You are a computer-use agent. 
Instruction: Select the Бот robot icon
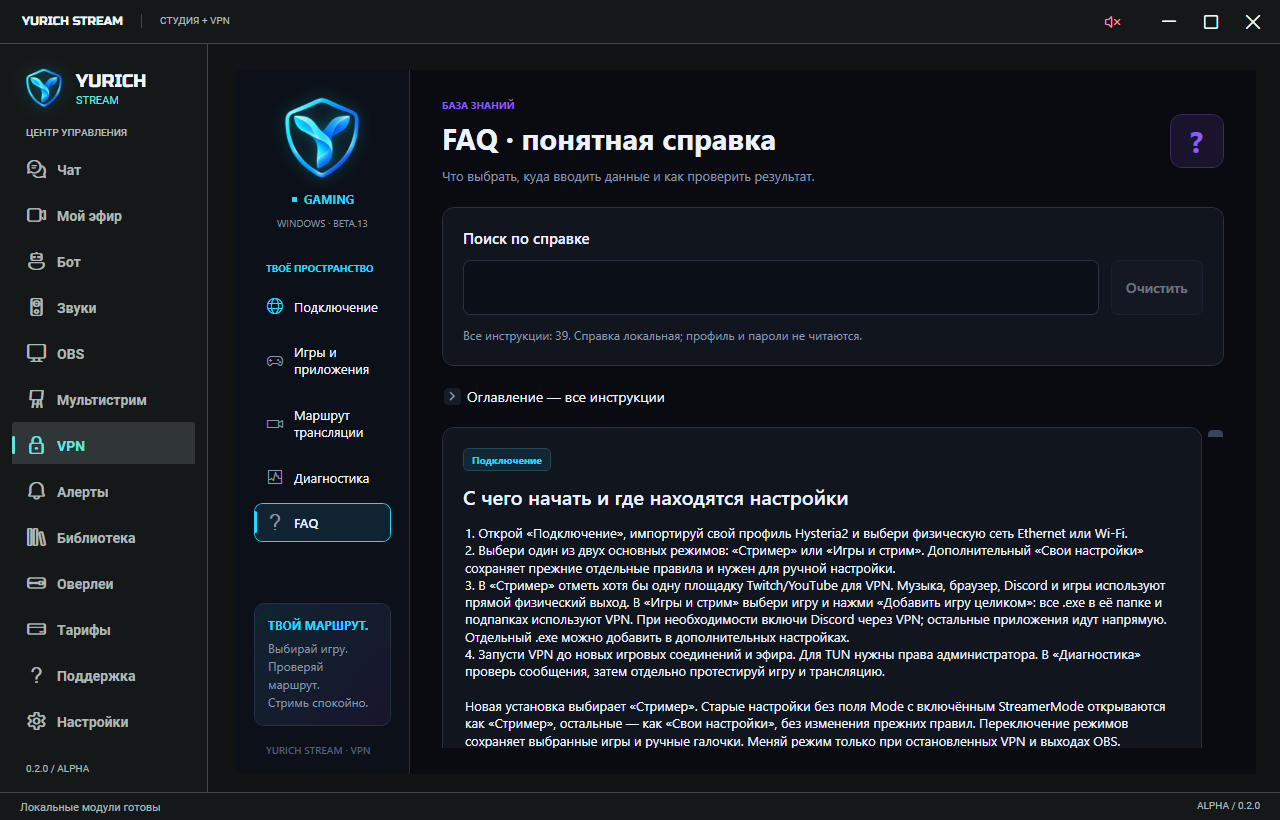tap(37, 262)
